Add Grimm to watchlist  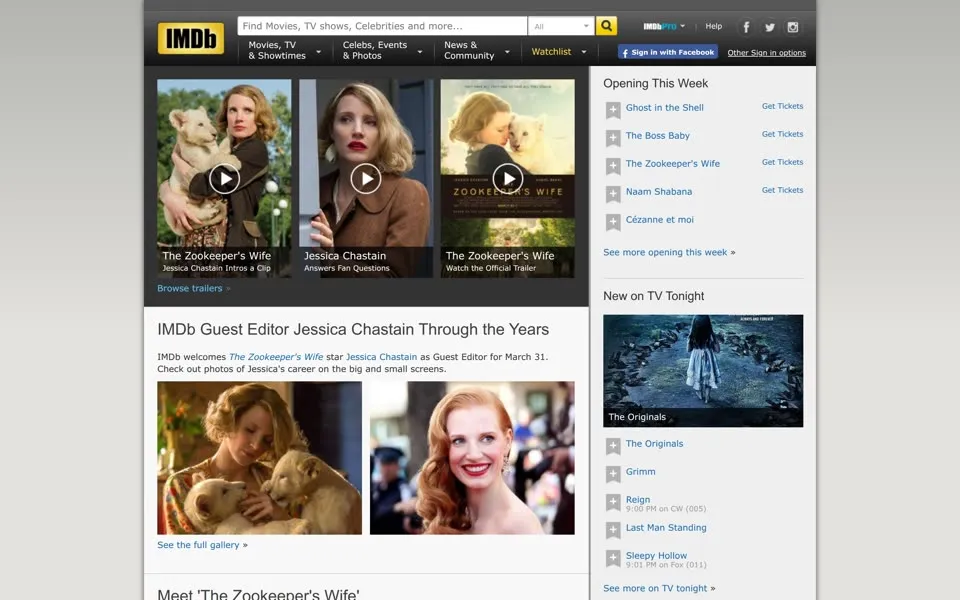613,474
